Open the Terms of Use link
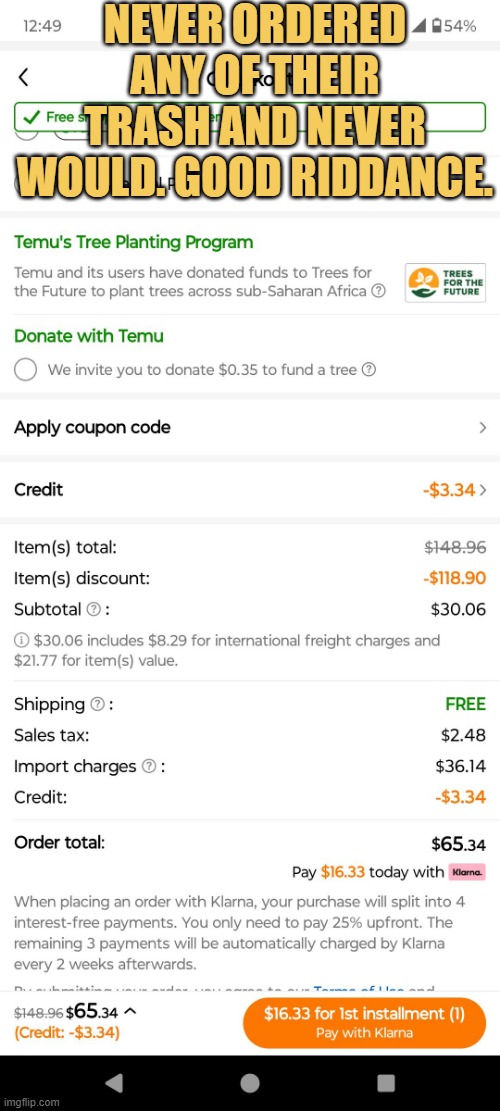Viewport: 500px width, 1111px height. (x=358, y=990)
